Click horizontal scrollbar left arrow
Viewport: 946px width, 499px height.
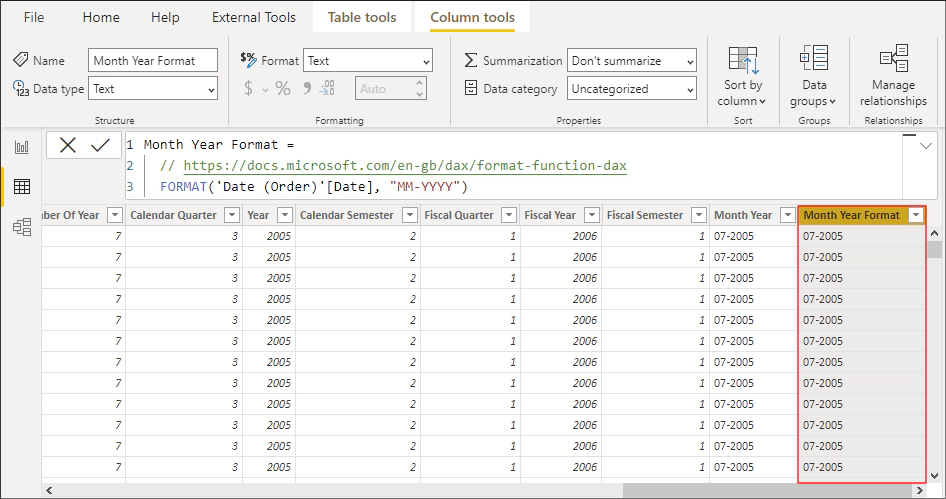49,490
